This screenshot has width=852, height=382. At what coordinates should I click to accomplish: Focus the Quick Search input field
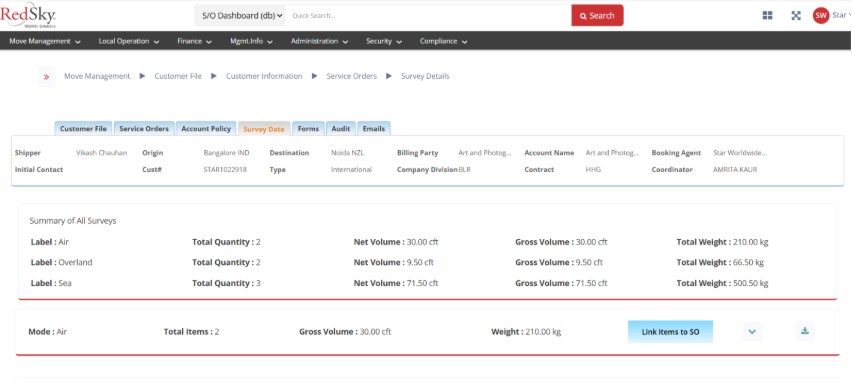[x=428, y=16]
